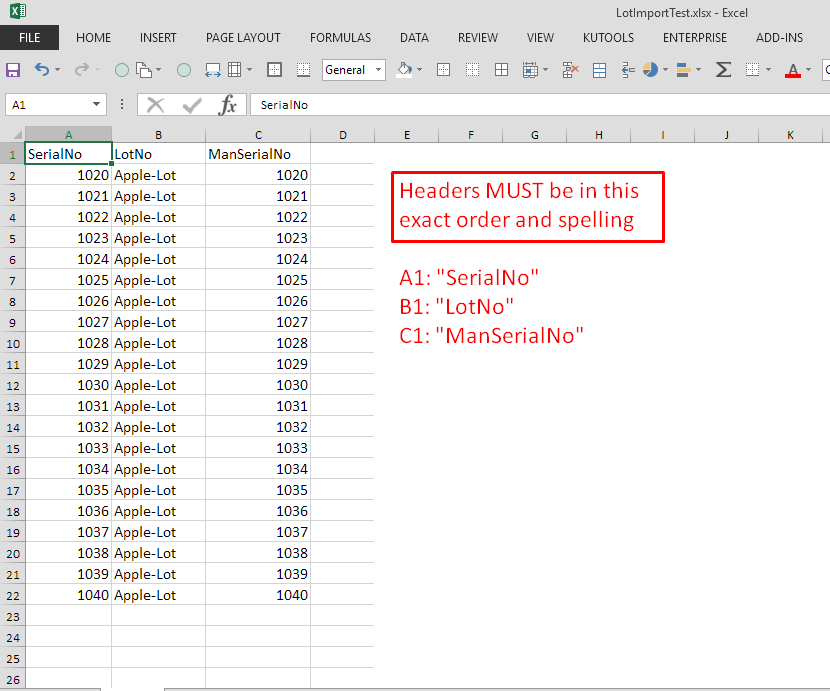Expand the Name Box dropdown arrow
This screenshot has height=691, width=830.
pos(97,104)
